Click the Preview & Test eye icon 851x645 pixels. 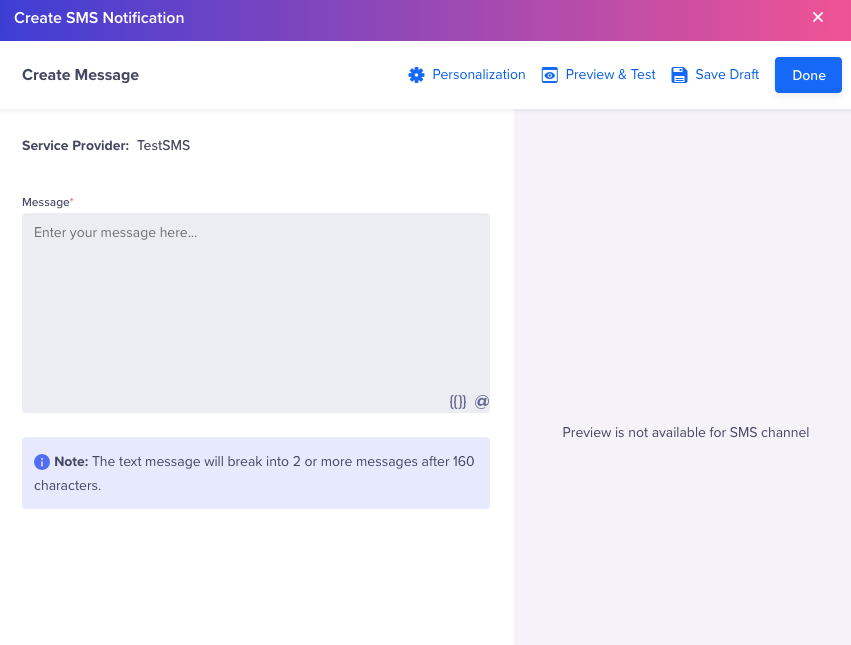(x=550, y=75)
